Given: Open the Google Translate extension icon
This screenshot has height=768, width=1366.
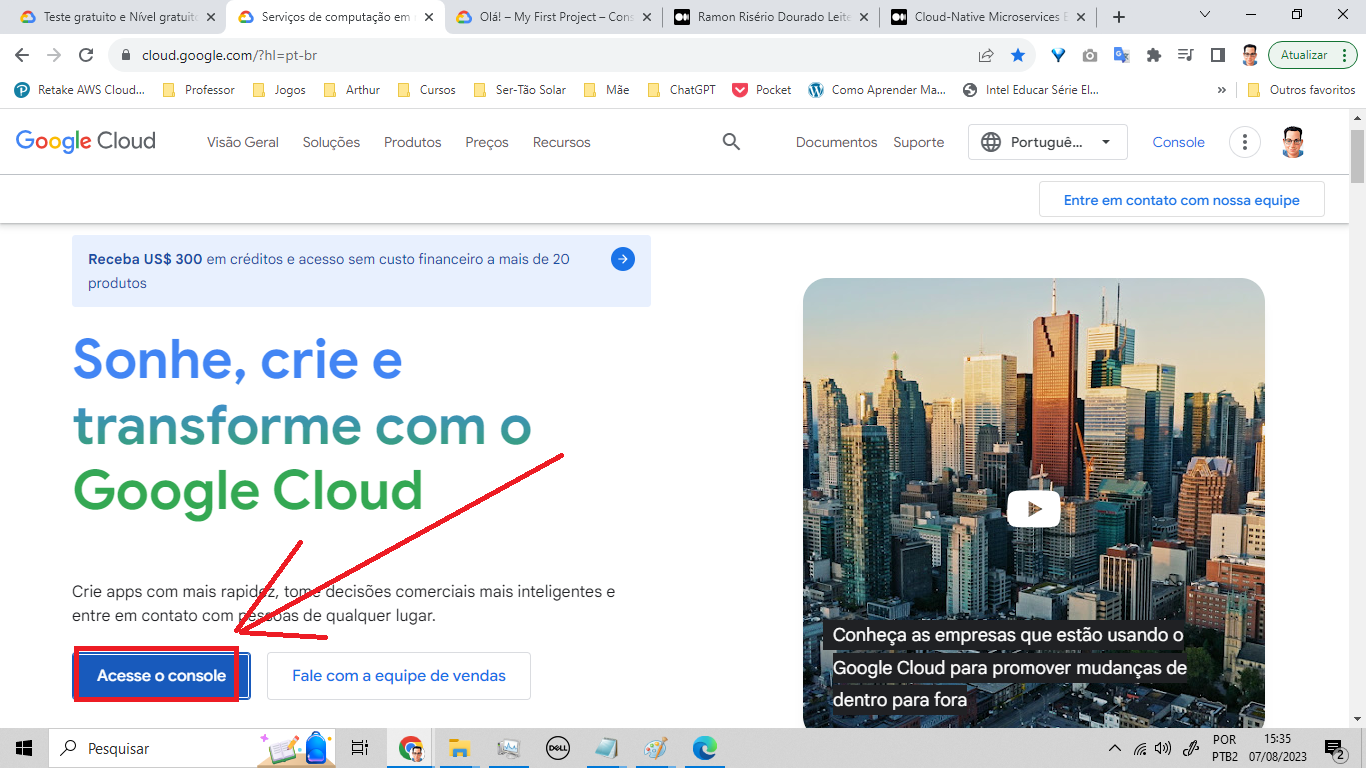Looking at the screenshot, I should click(x=1122, y=55).
